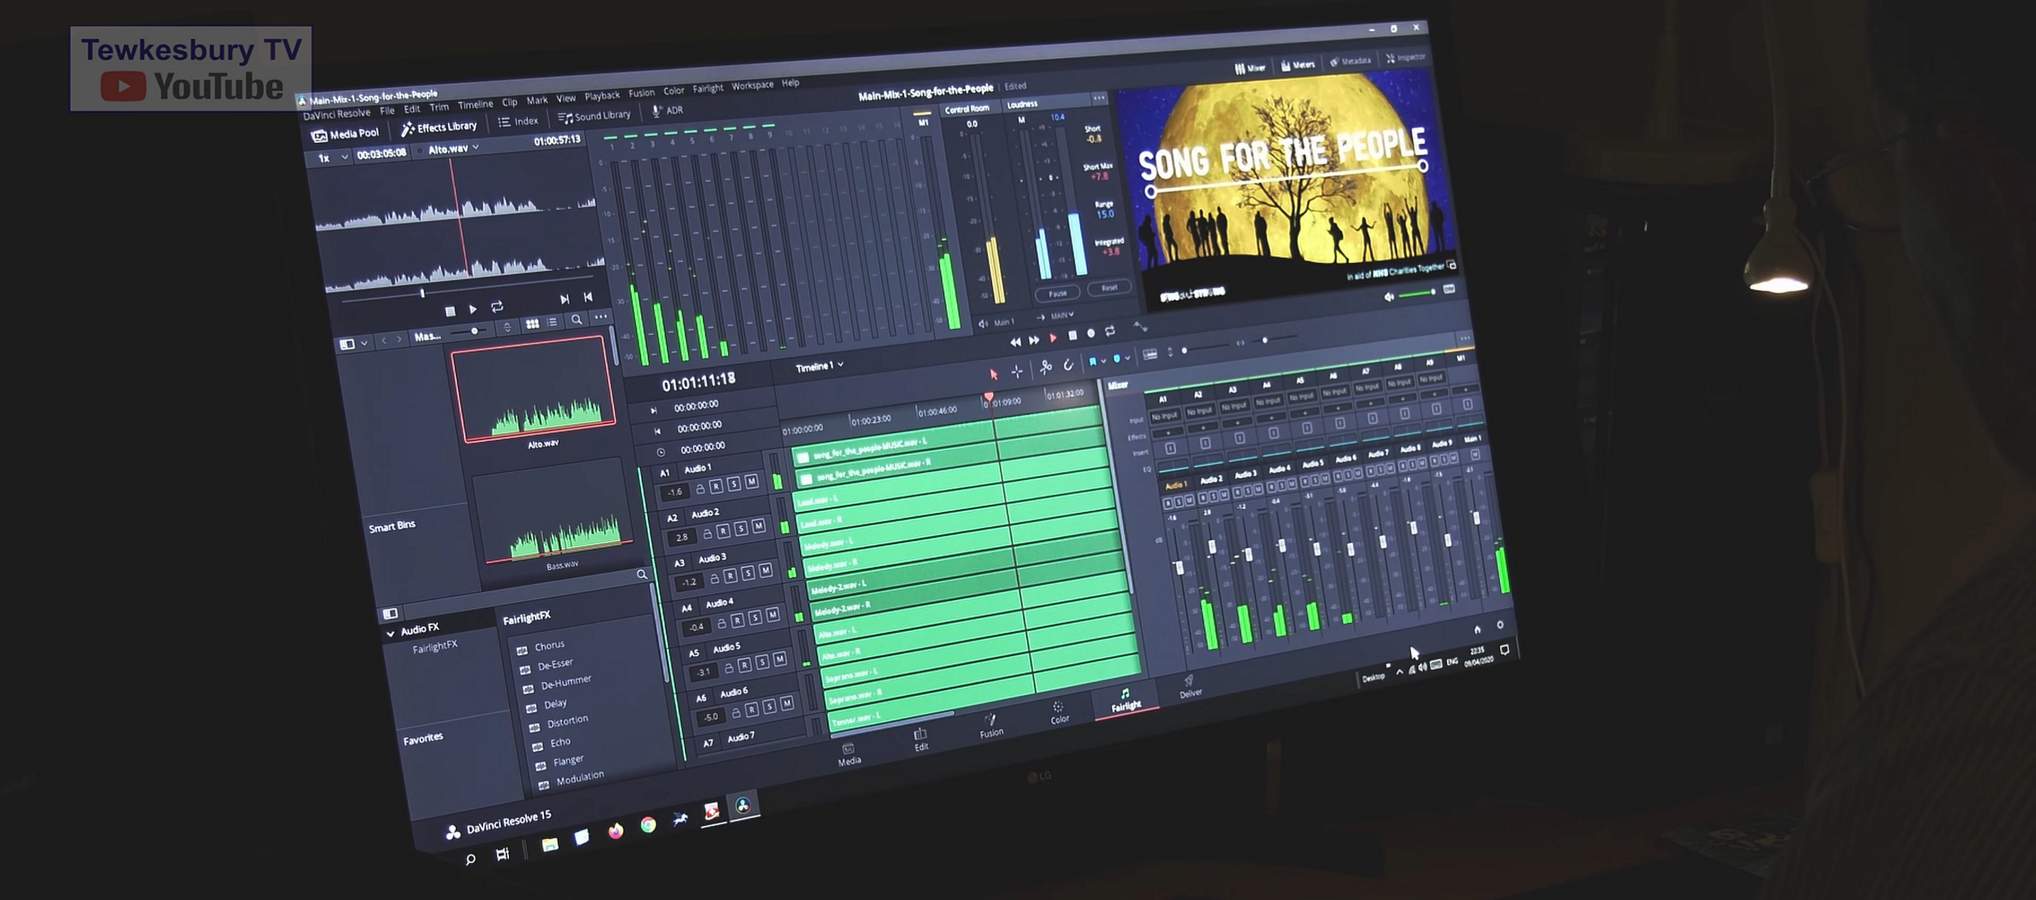
Task: Open the Alto.wav clip name dropdown
Action: 453,149
